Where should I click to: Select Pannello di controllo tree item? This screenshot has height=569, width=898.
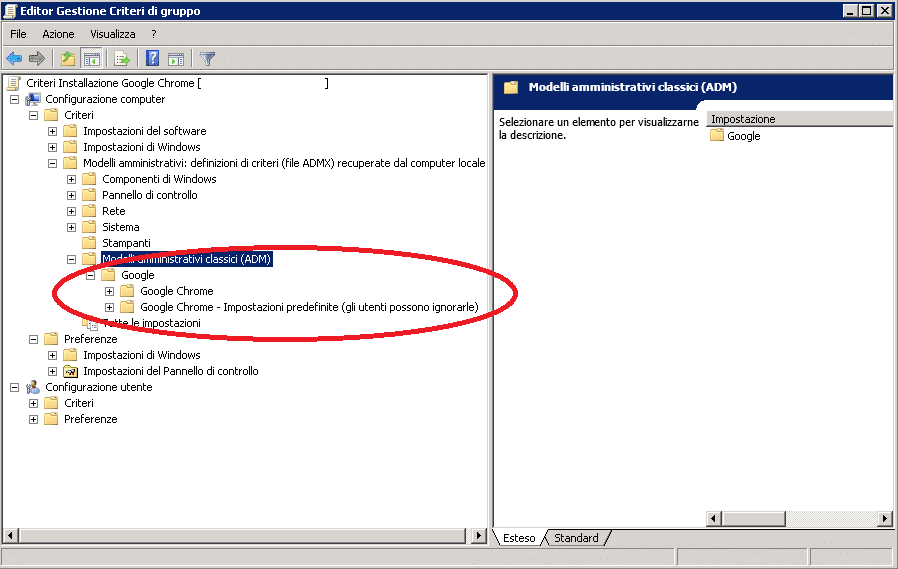click(x=149, y=195)
